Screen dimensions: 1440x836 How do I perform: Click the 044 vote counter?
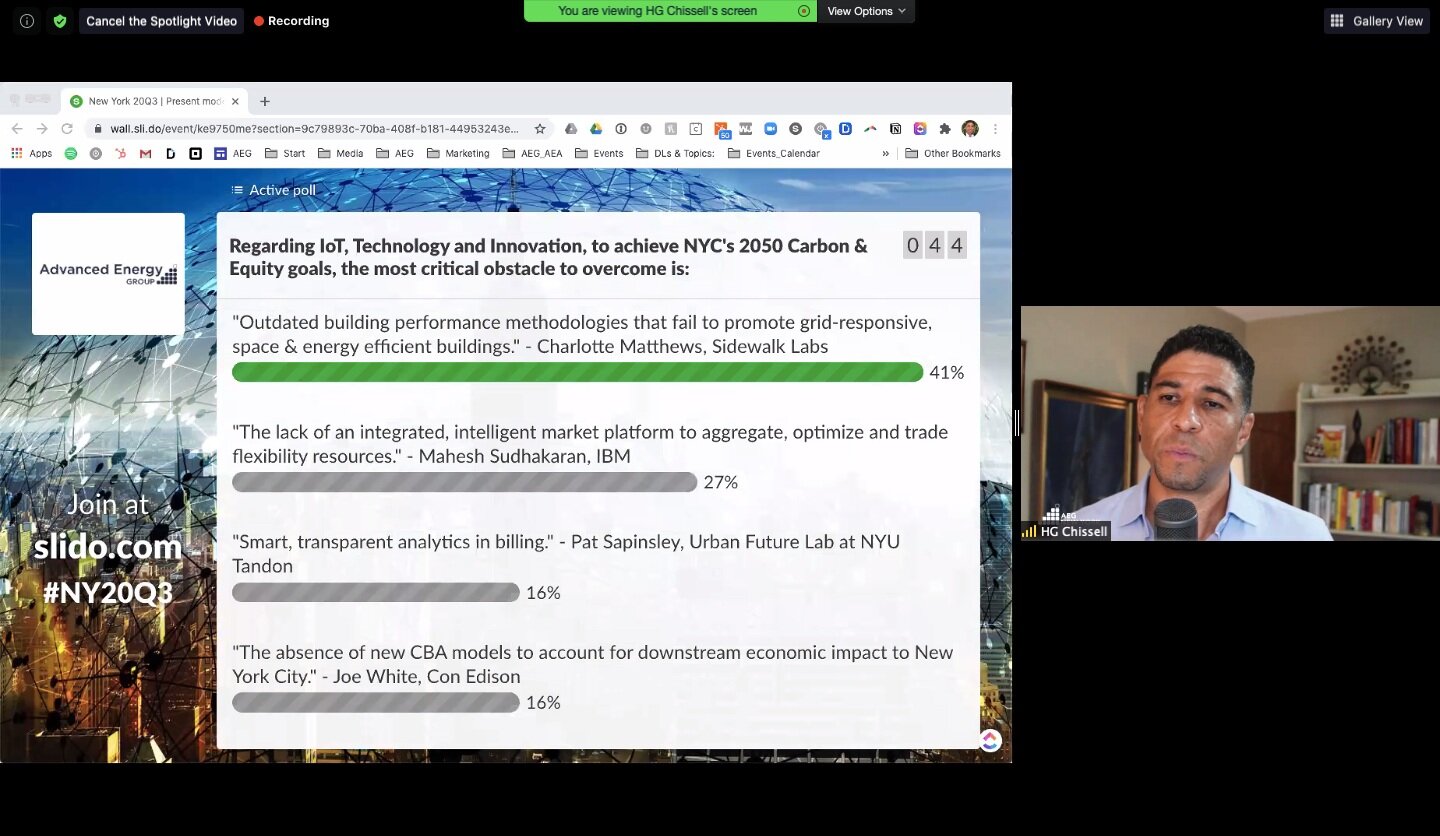pos(934,246)
